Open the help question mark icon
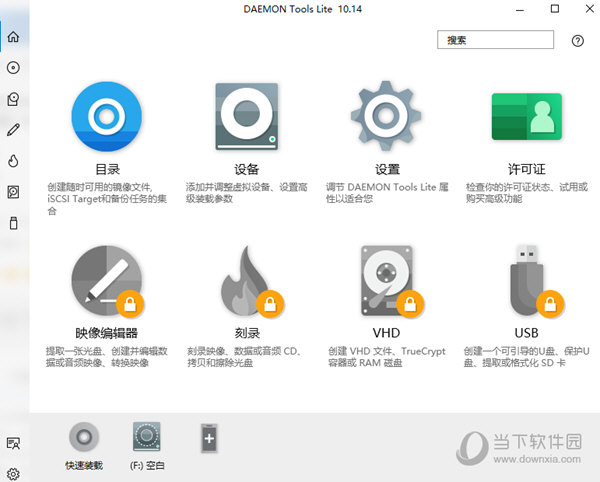 pos(577,41)
